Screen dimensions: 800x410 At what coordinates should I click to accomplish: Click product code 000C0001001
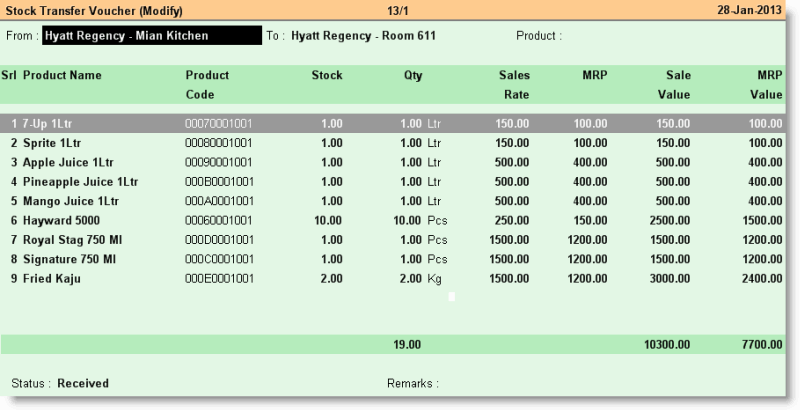pos(219,259)
